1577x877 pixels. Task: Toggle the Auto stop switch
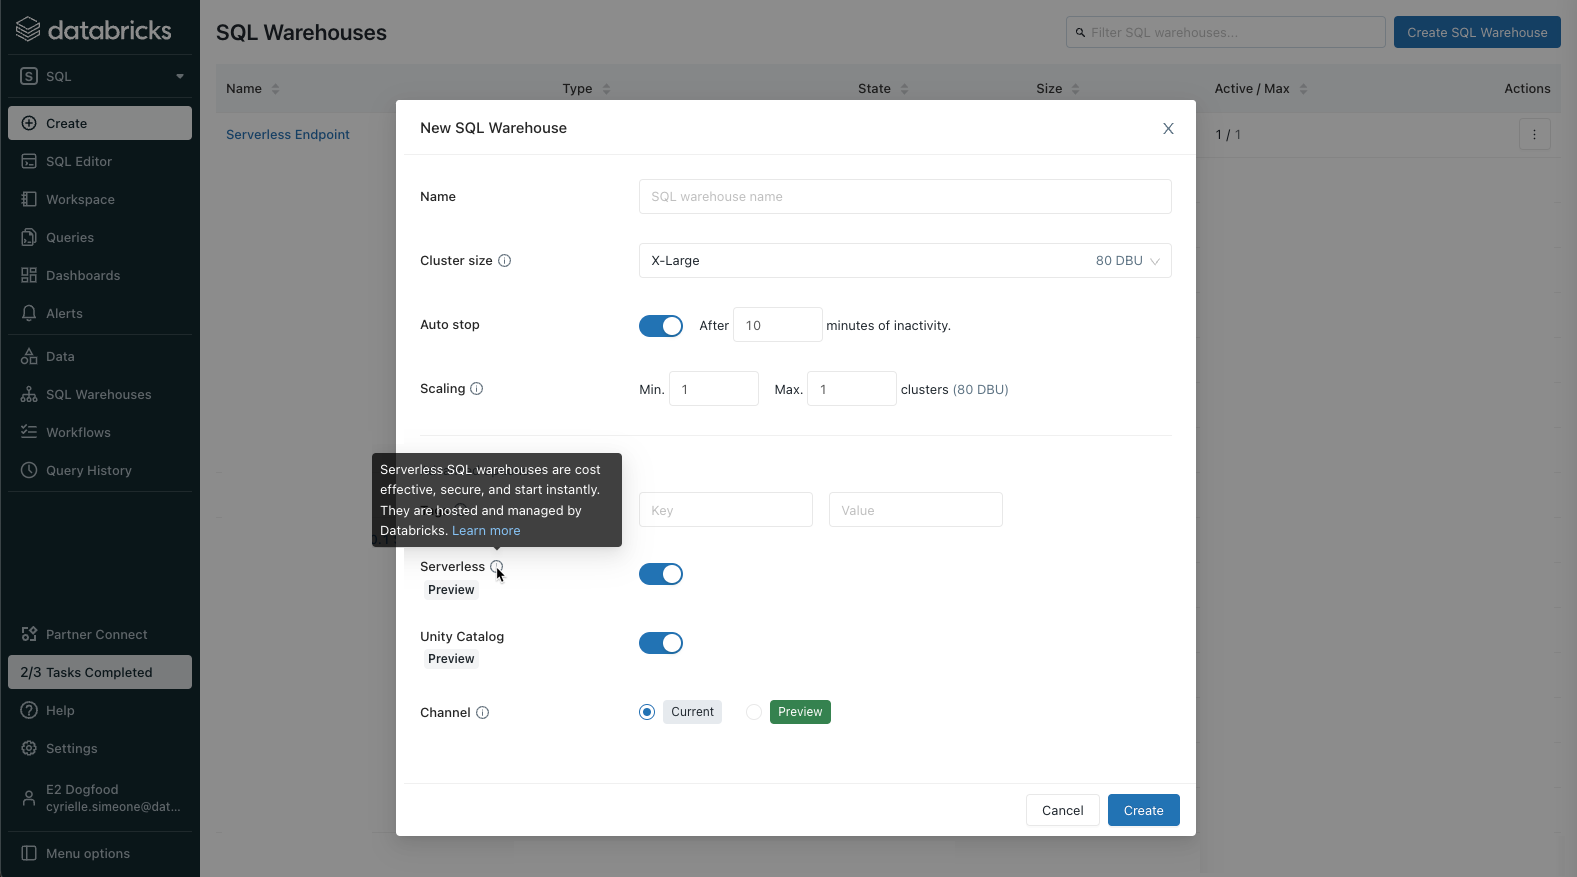click(661, 326)
